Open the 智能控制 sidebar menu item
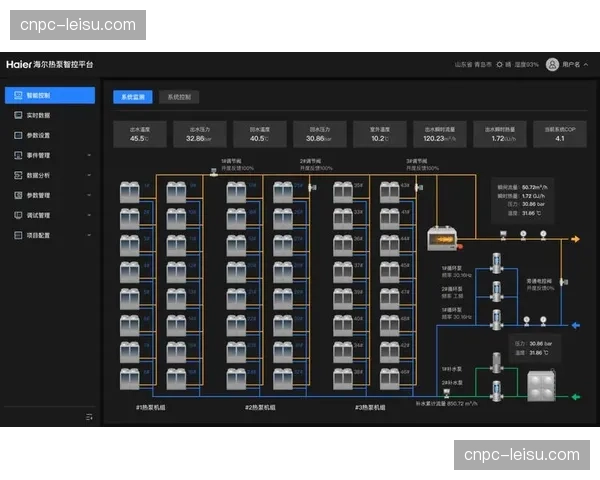Screen dimensions: 600x480 [49, 95]
